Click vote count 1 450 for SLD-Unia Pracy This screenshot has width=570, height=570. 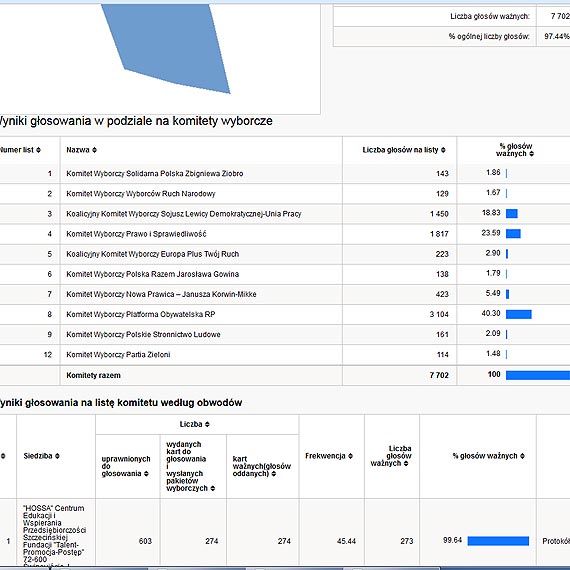click(439, 214)
